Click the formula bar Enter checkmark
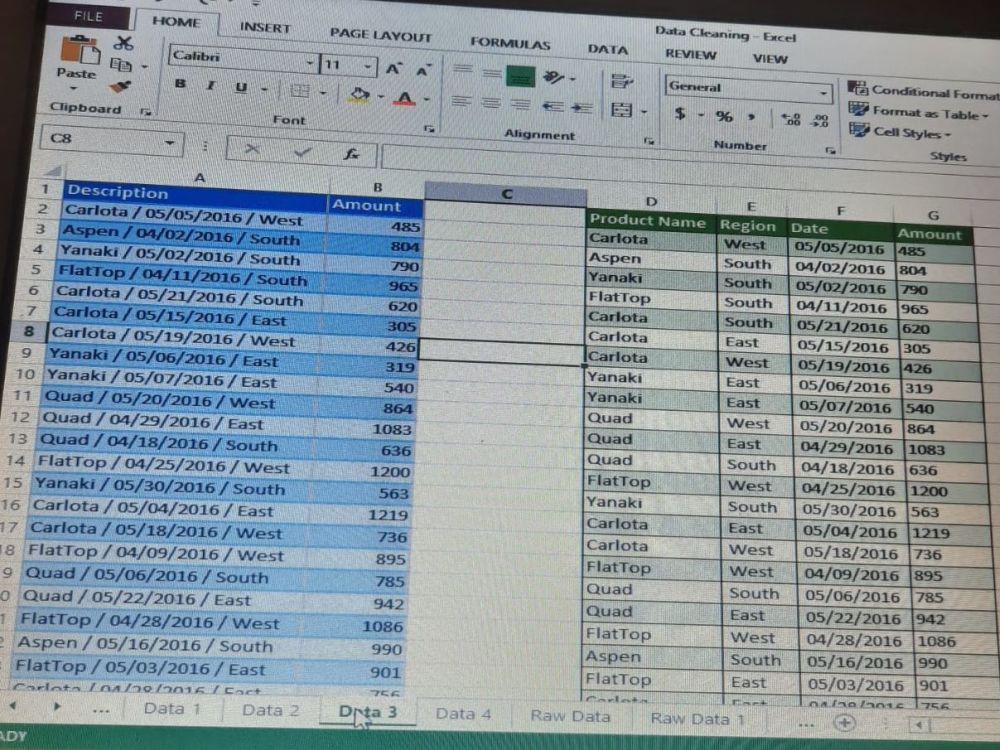This screenshot has height=750, width=1000. coord(302,151)
